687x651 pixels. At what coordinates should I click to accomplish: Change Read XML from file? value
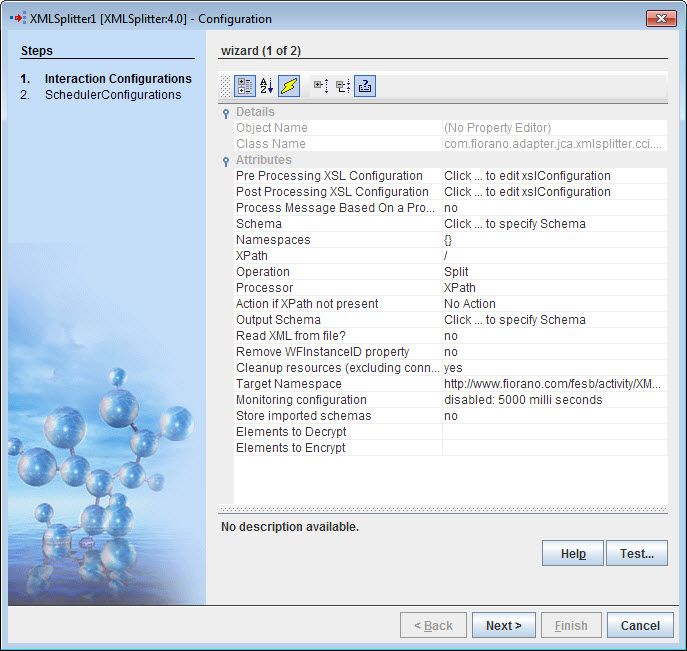click(x=554, y=336)
